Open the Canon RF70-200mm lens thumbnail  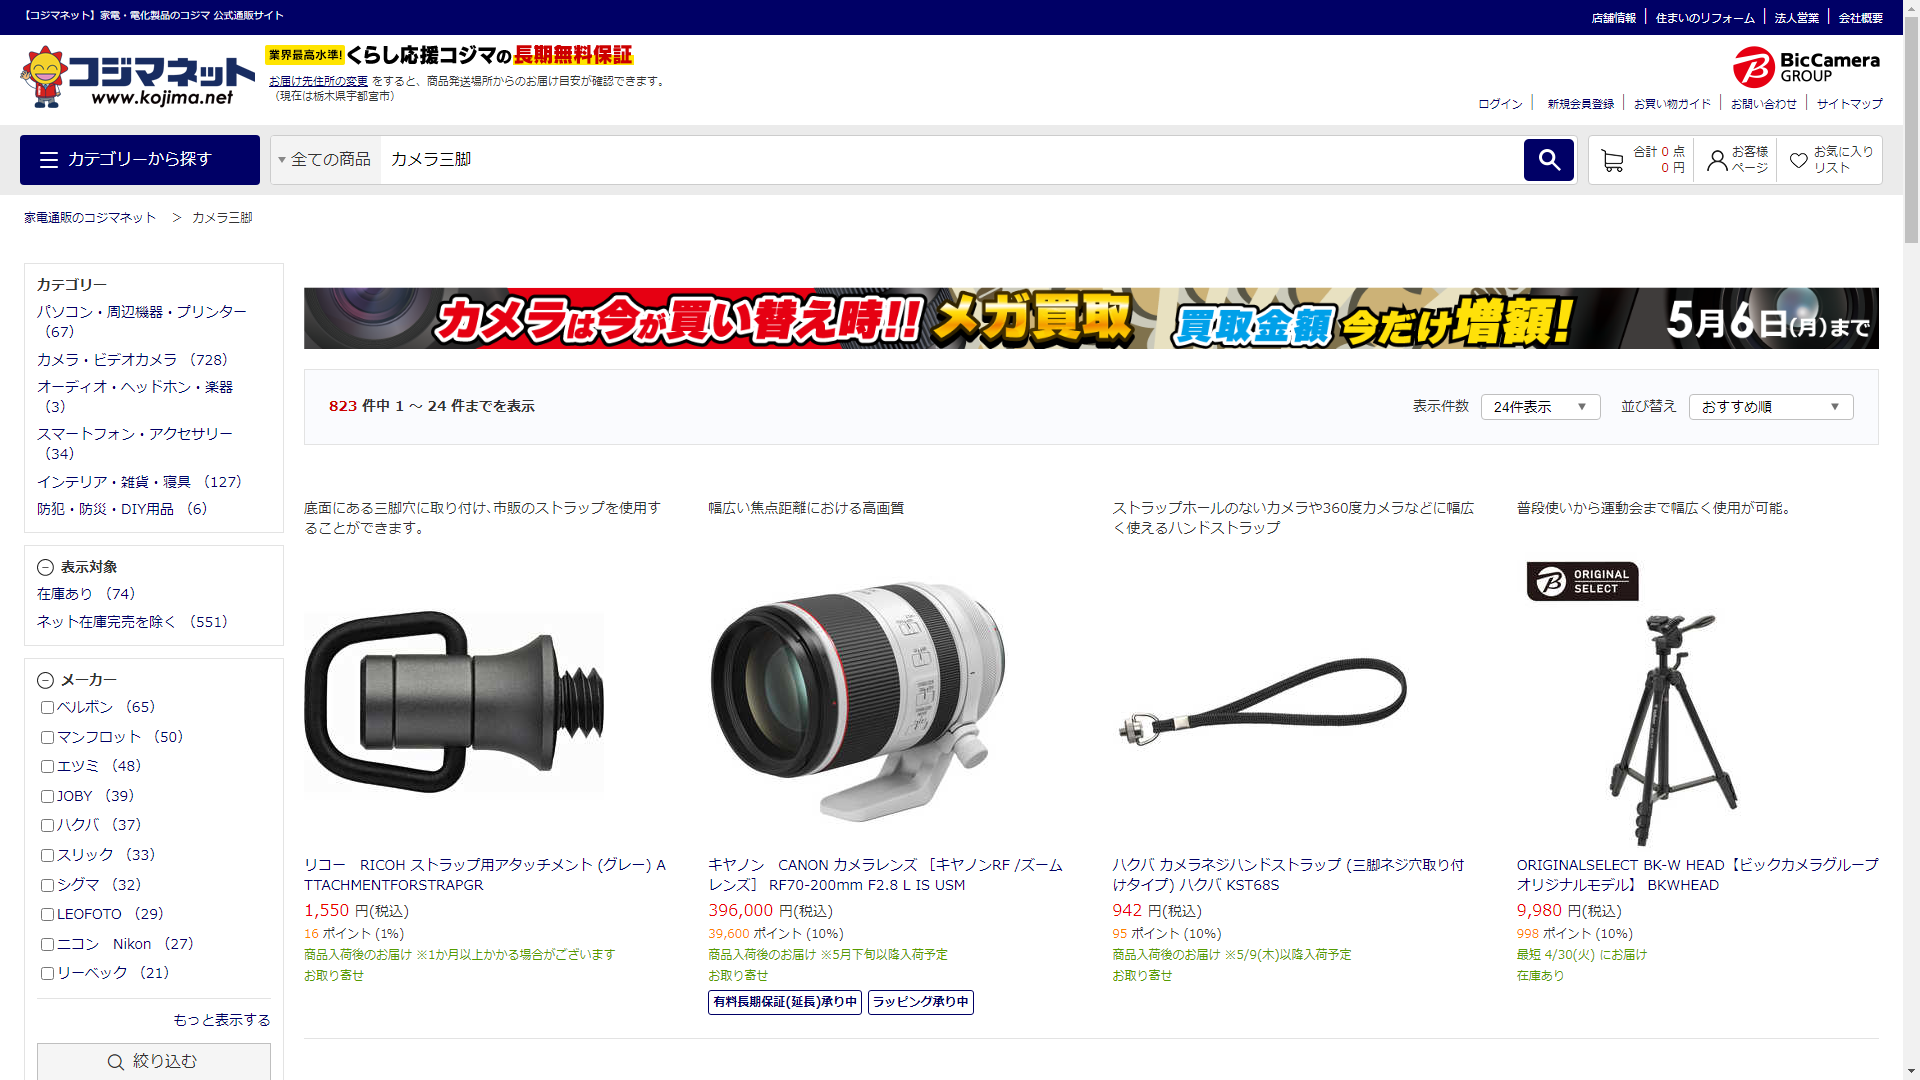[857, 702]
